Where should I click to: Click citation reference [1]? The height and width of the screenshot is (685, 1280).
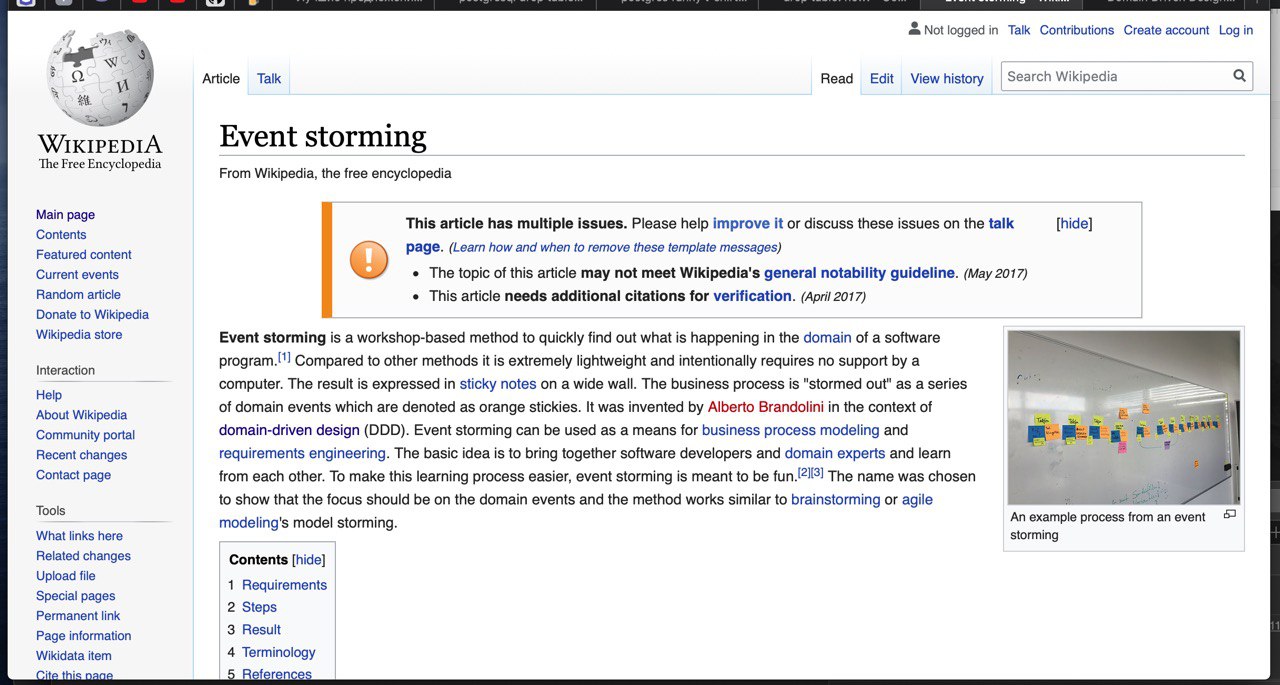tap(284, 356)
